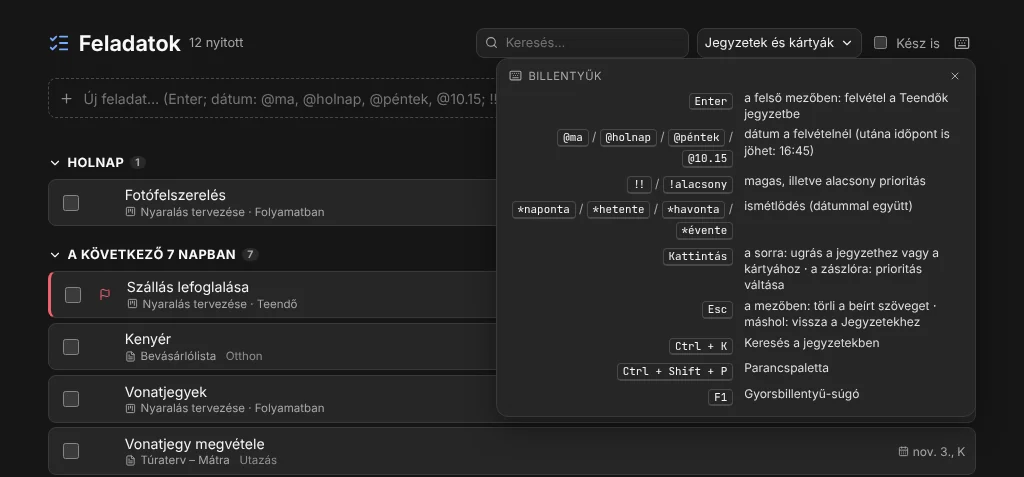This screenshot has height=477, width=1024.
Task: Open the Fotófelszerelés task
Action: 175,195
